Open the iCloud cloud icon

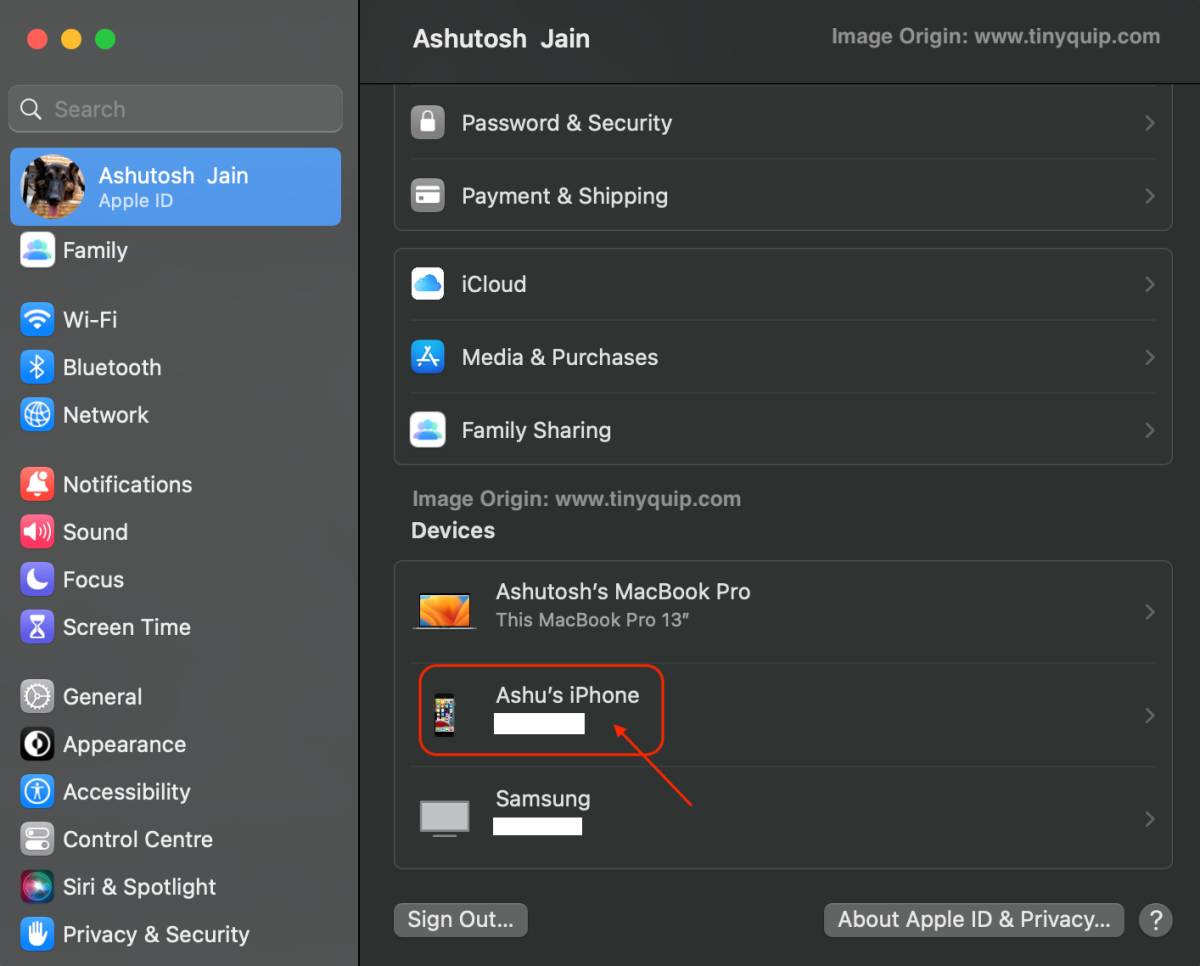click(428, 284)
